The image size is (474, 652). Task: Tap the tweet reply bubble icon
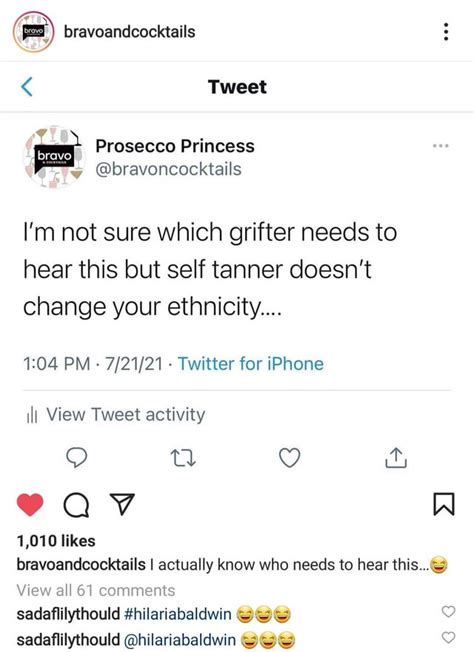[x=77, y=458]
